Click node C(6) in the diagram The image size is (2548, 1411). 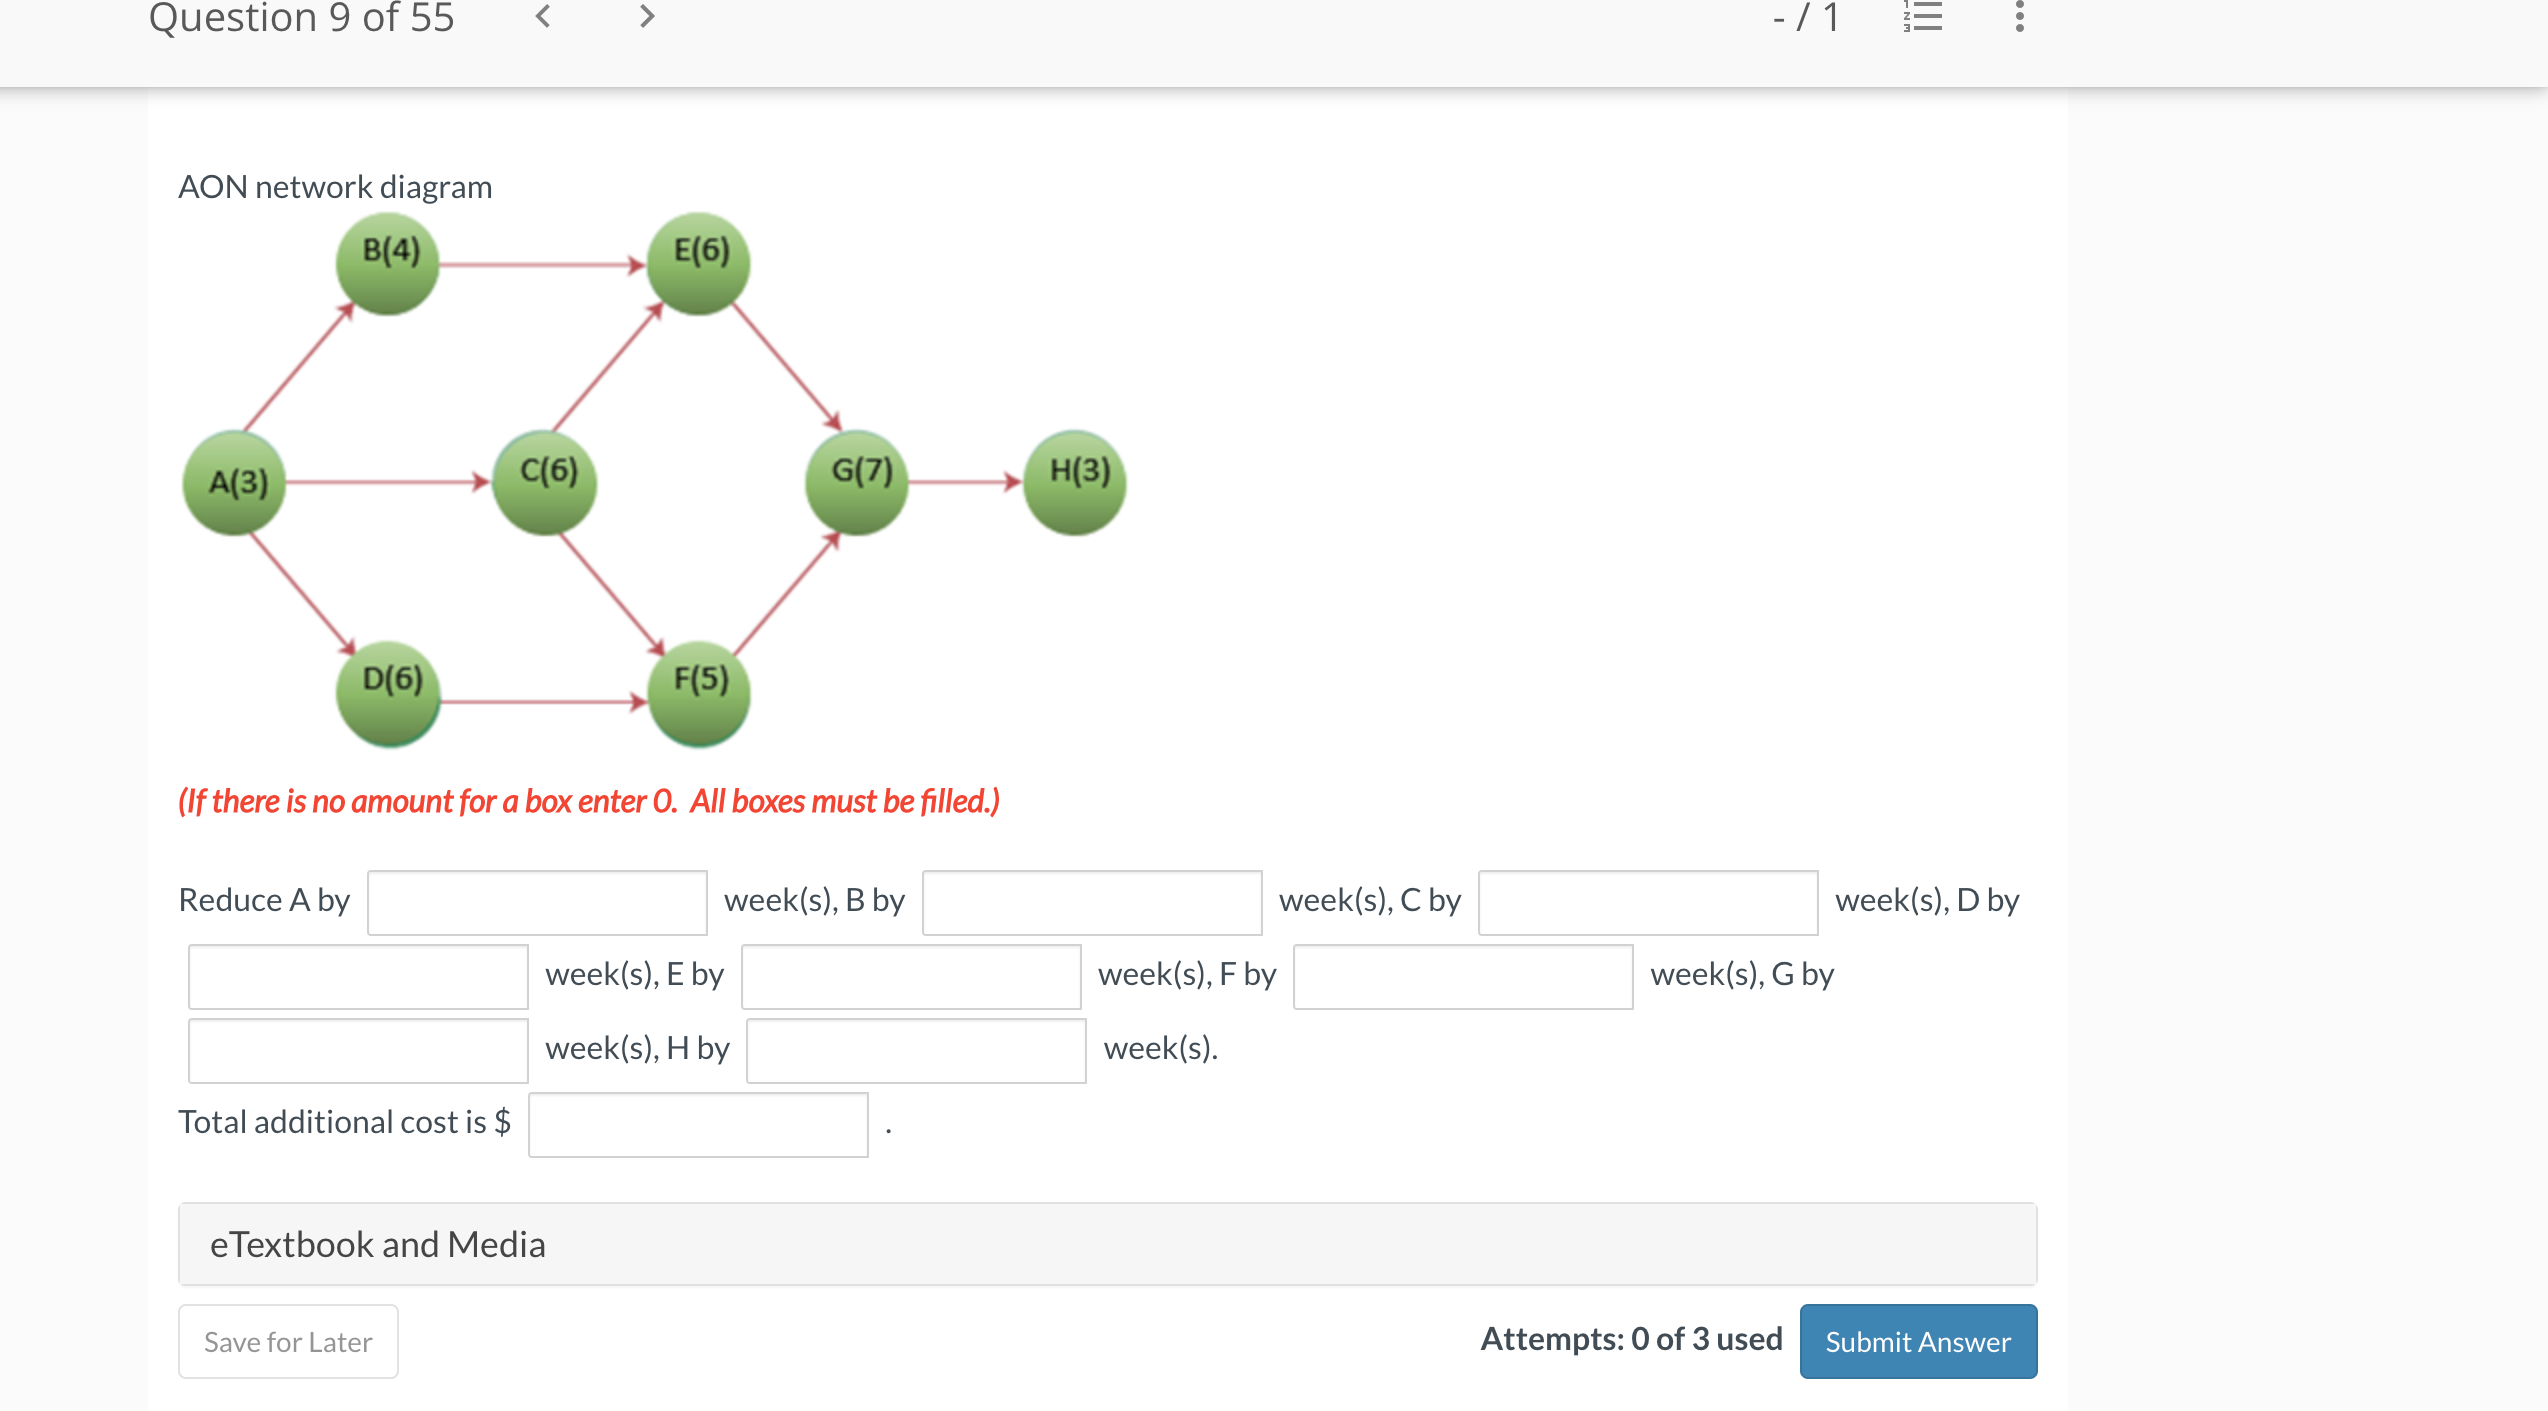click(x=546, y=482)
